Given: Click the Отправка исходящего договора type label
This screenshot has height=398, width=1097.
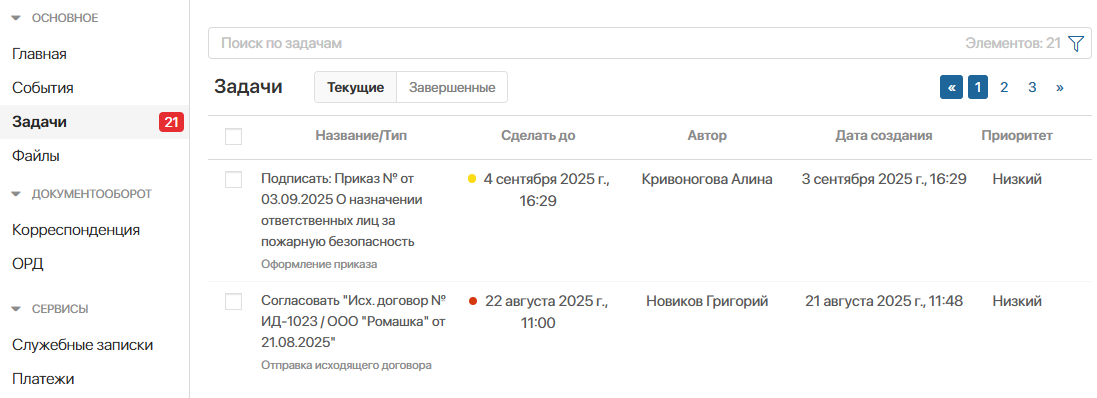Looking at the screenshot, I should [346, 365].
